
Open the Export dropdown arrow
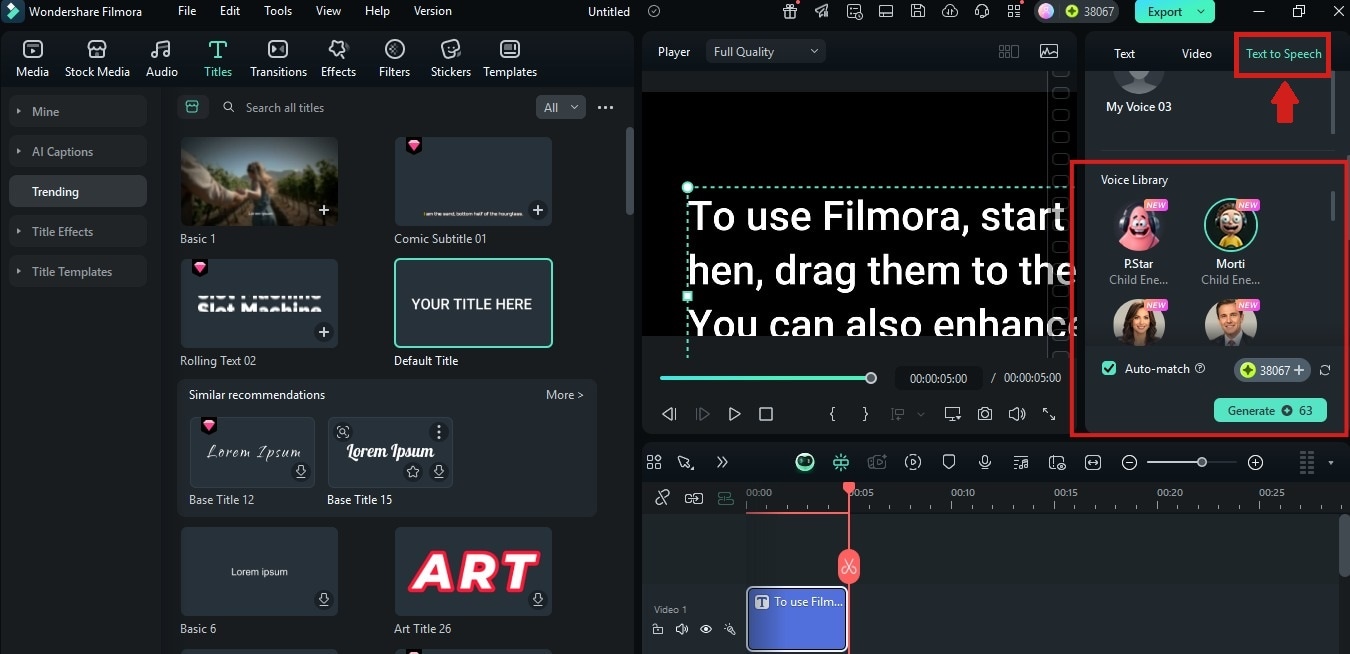tap(1202, 12)
